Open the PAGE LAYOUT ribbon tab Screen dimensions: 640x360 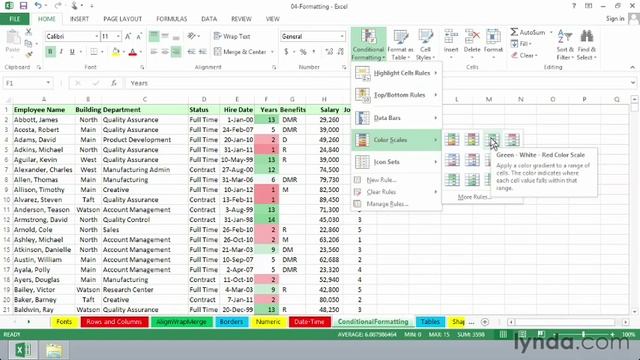click(122, 19)
